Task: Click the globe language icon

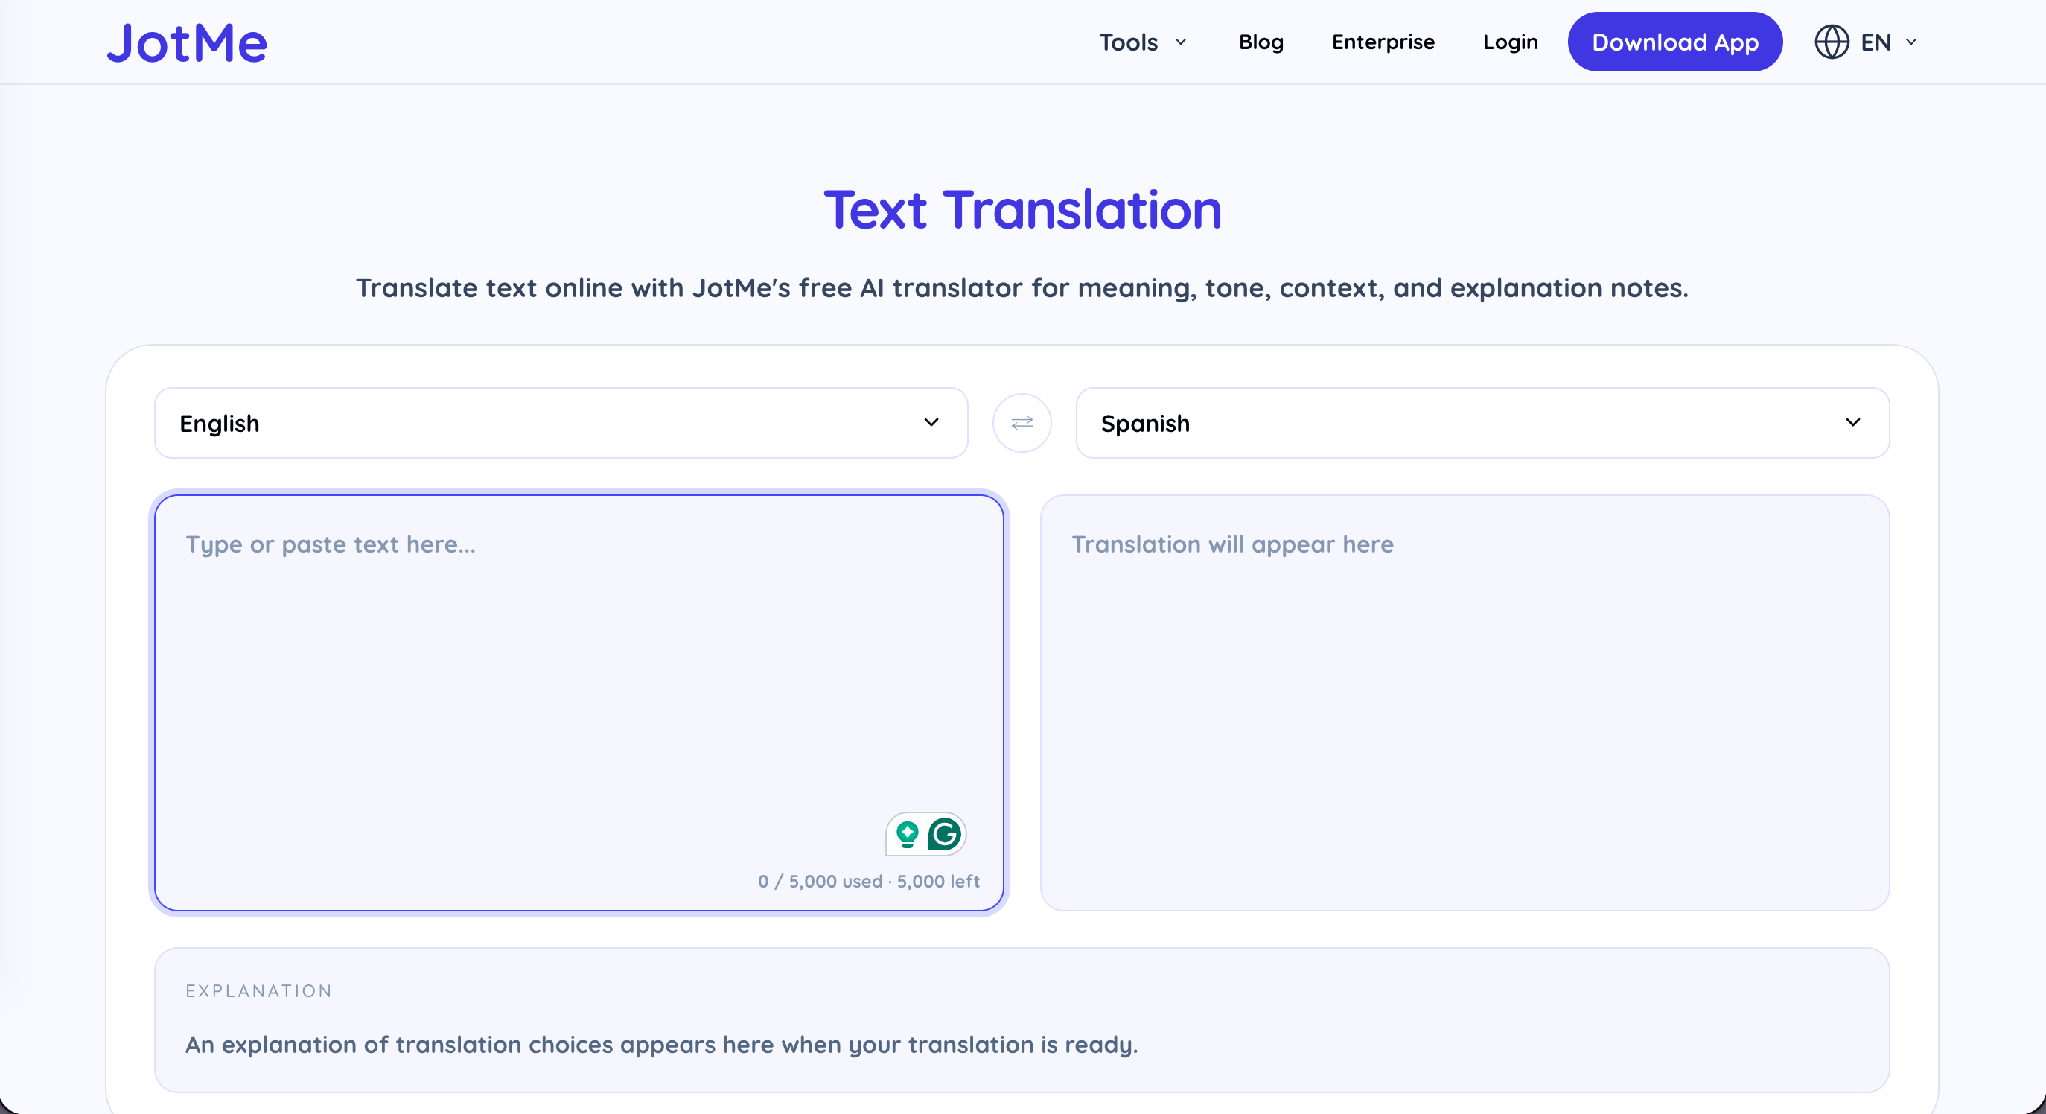Action: (1831, 42)
